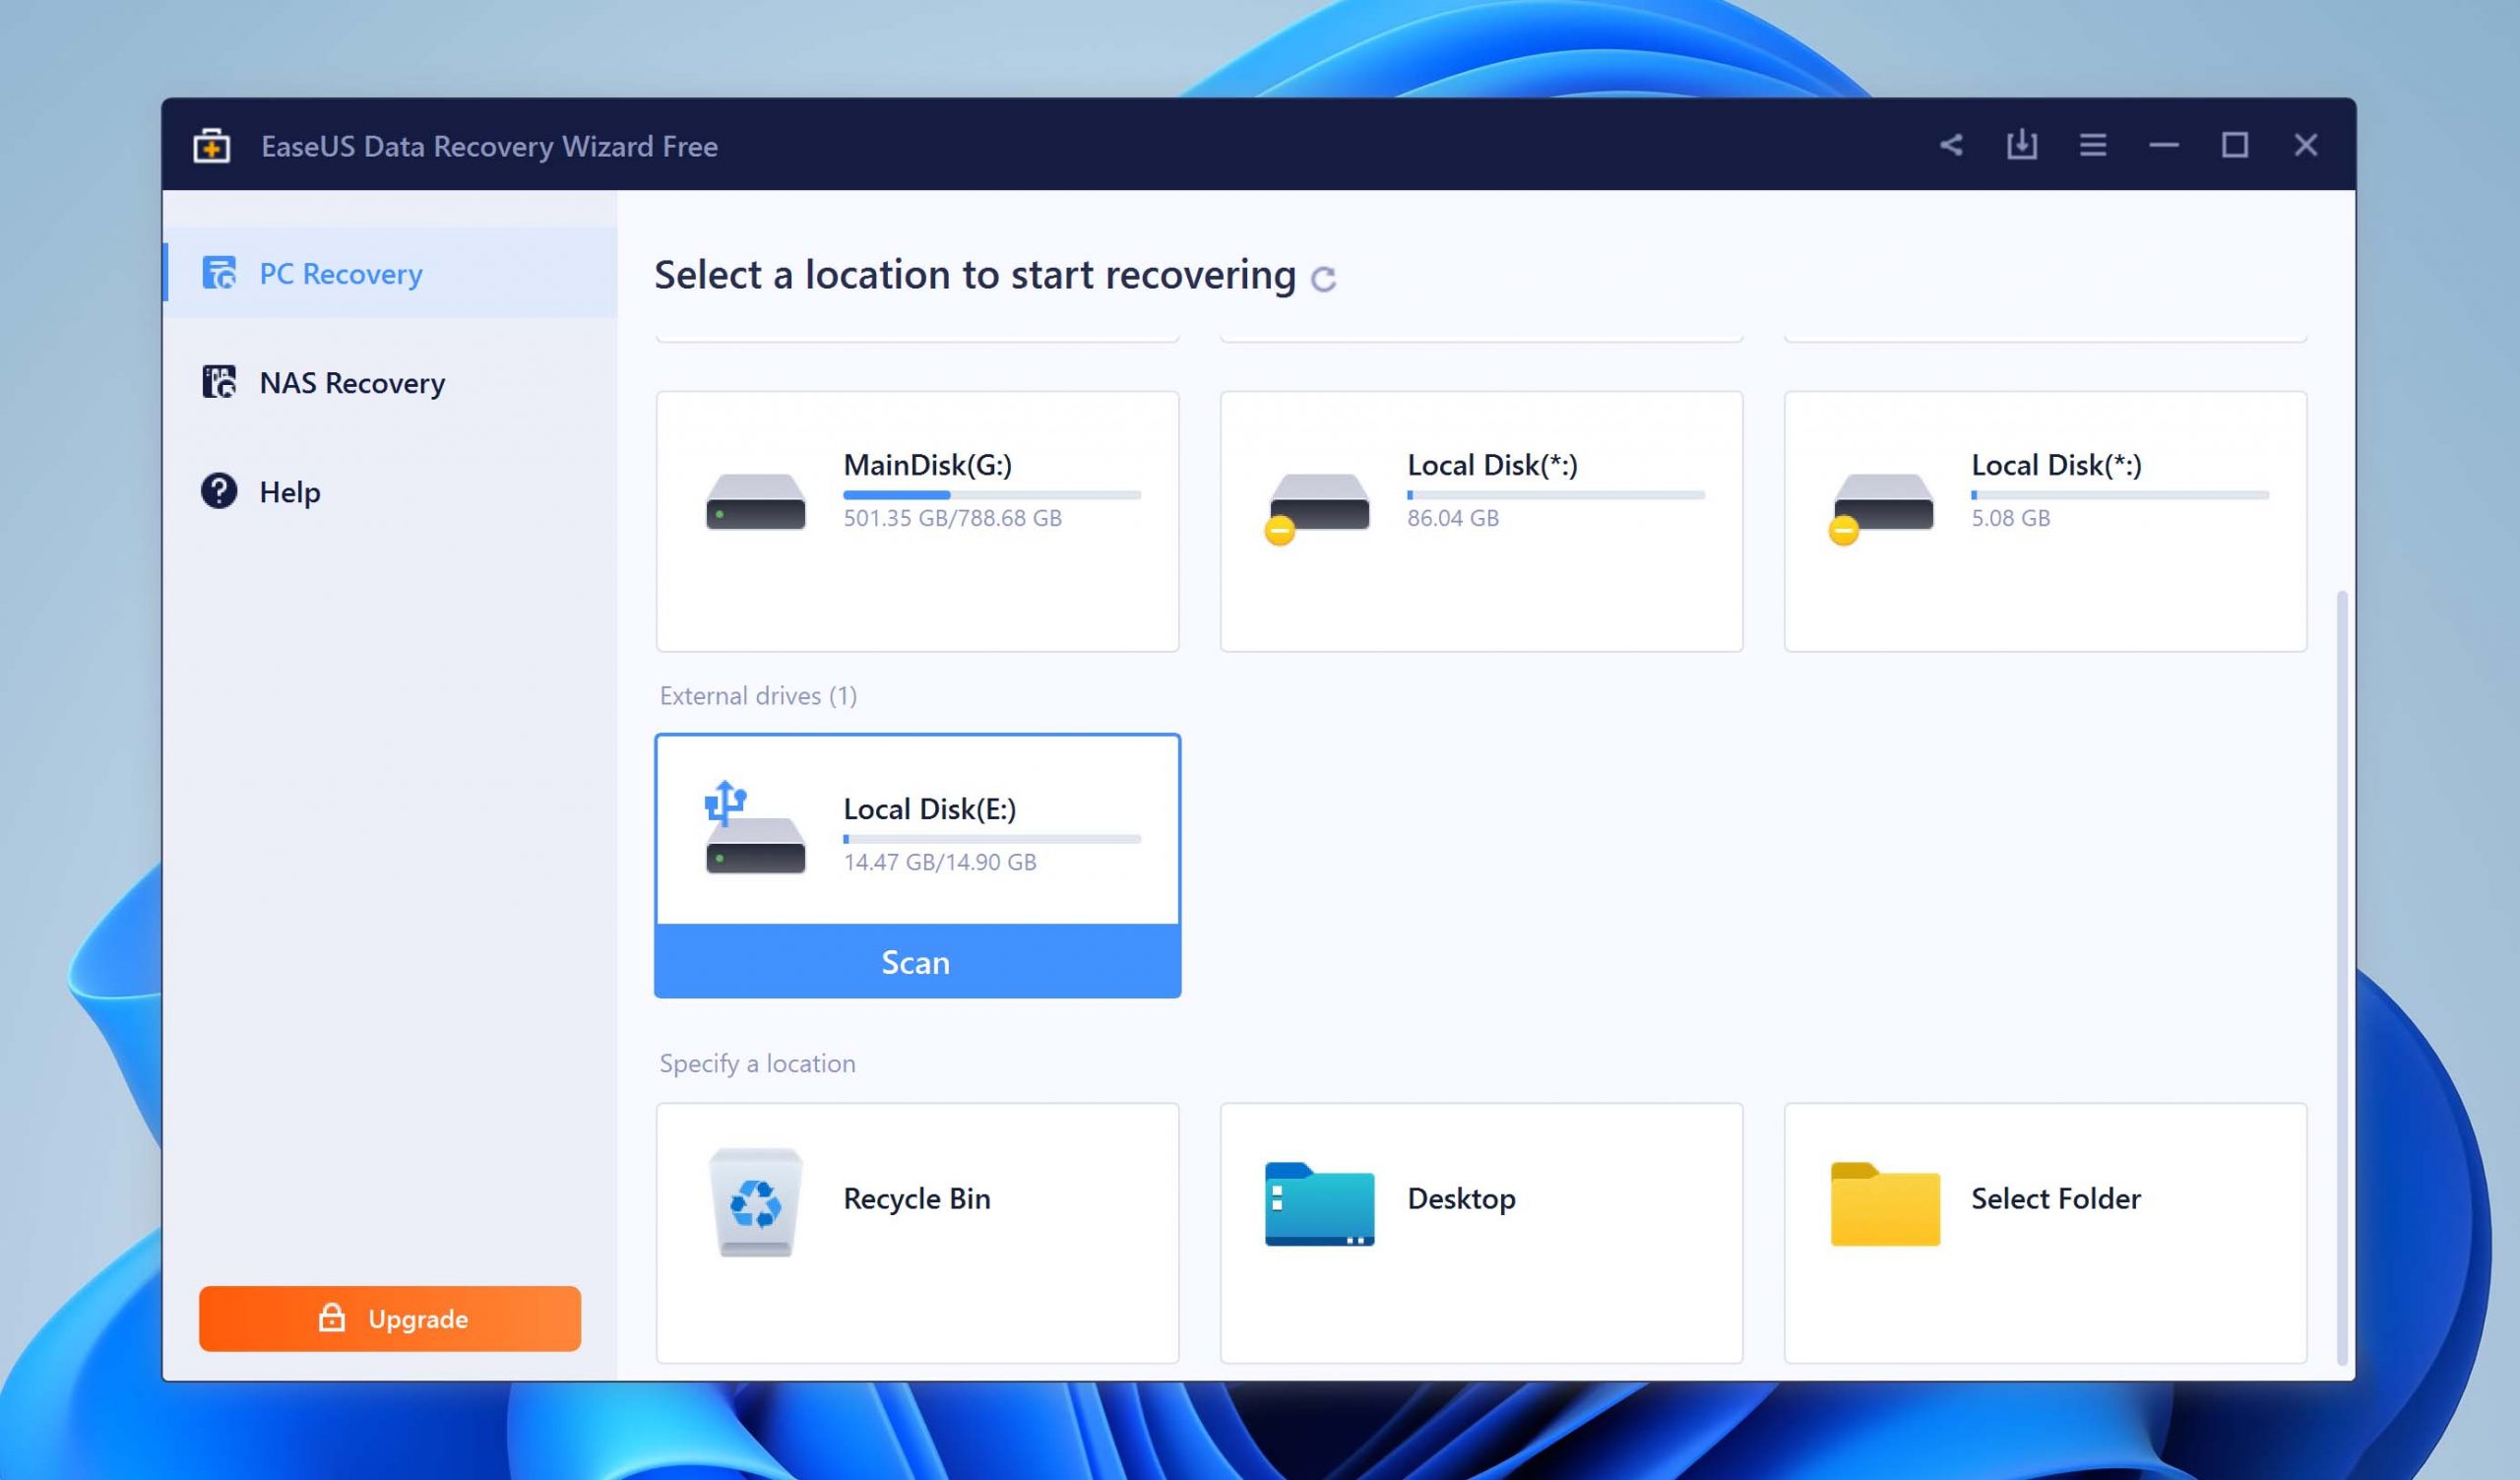Click the "86.04 GB" size label

[1453, 518]
